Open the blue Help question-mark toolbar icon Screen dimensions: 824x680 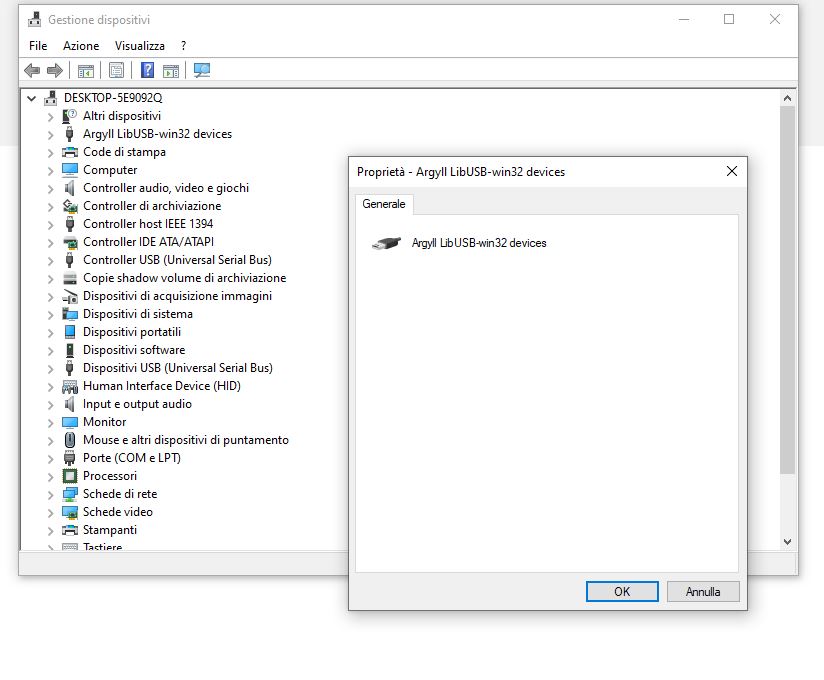click(148, 70)
